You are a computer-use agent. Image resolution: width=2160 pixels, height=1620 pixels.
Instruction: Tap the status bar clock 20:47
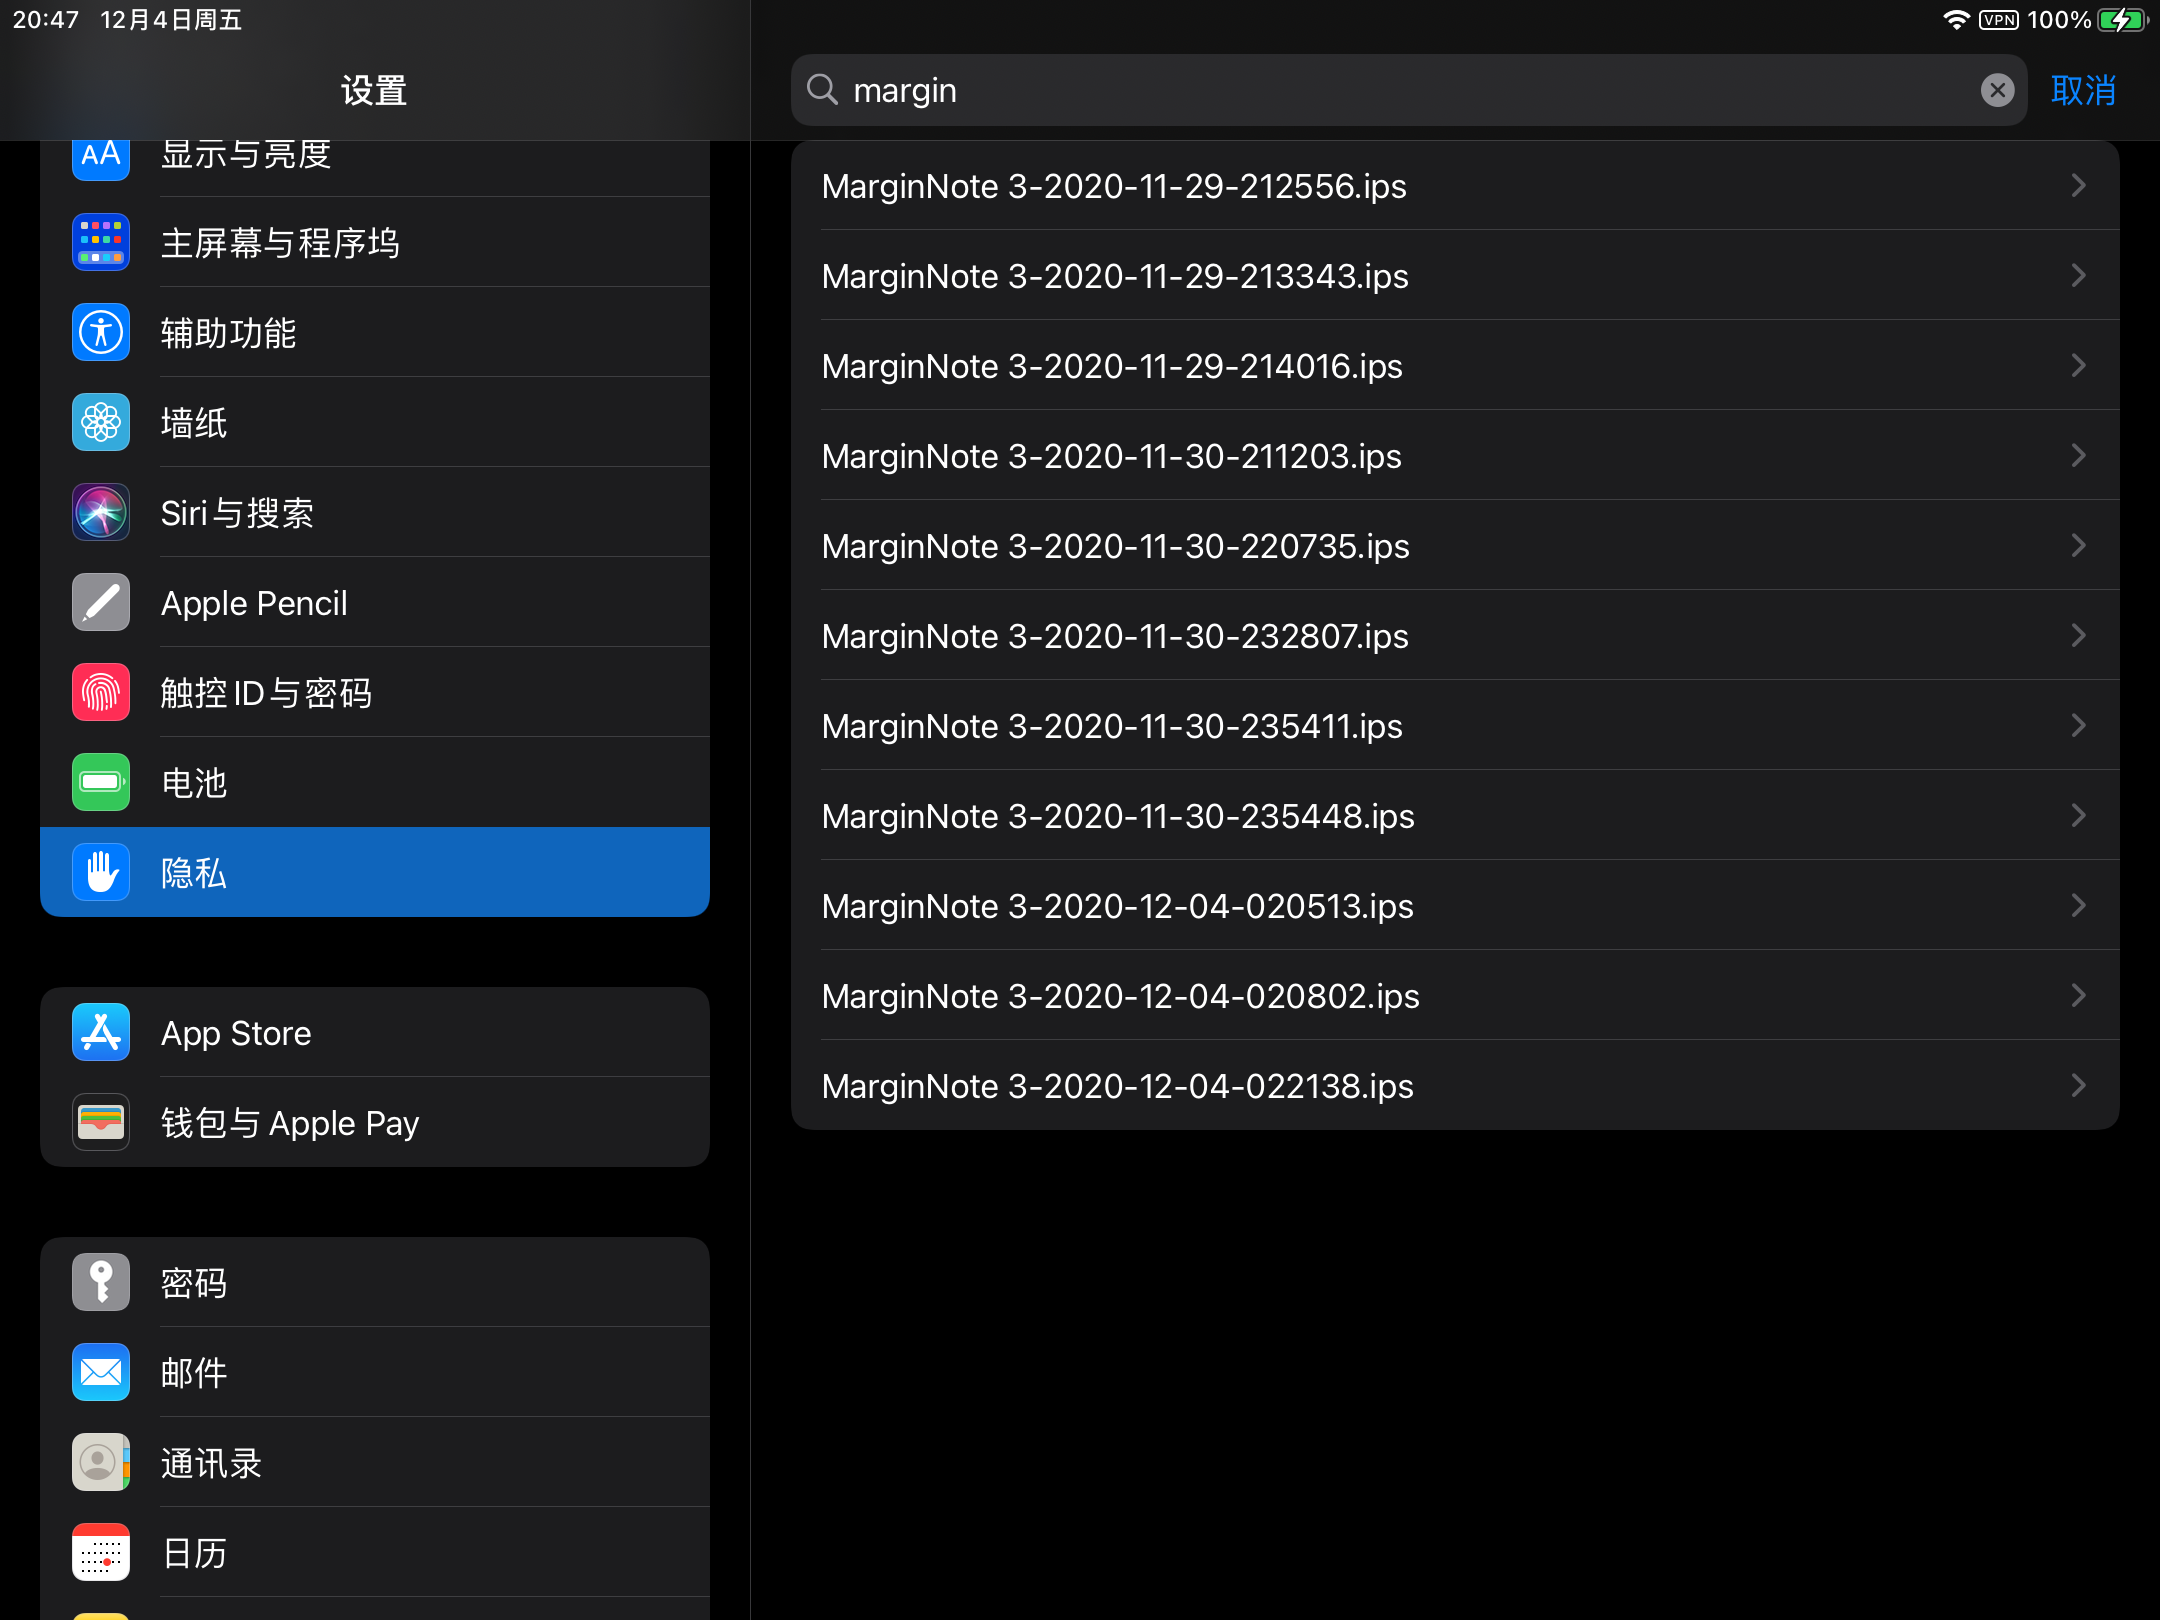45,20
